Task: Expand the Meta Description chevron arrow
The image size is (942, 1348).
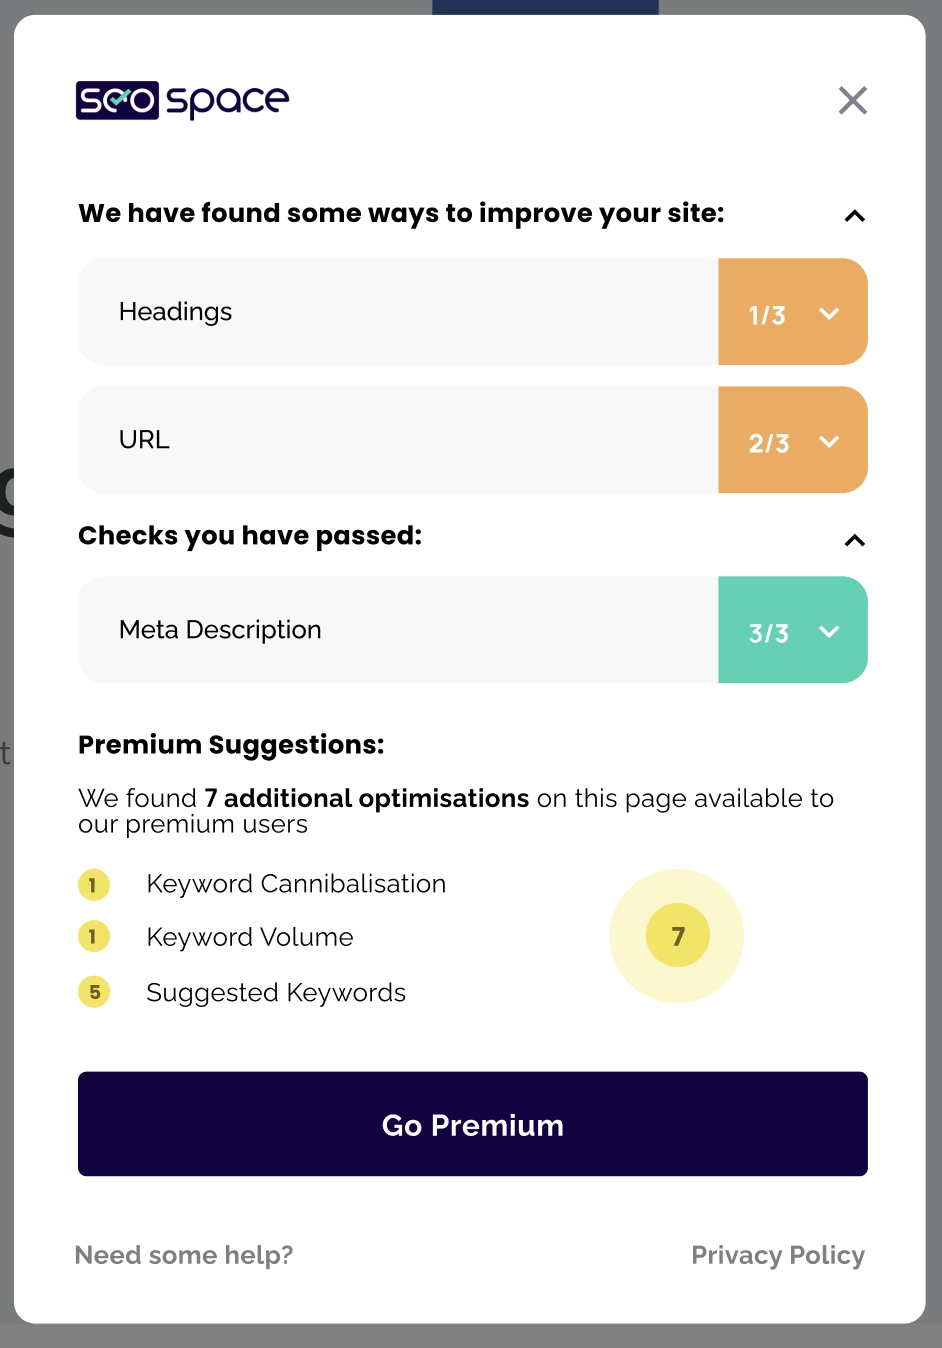Action: [829, 631]
